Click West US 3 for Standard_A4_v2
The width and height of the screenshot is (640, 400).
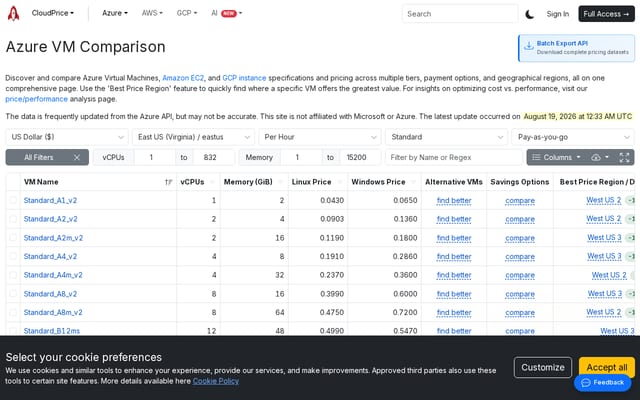[604, 256]
